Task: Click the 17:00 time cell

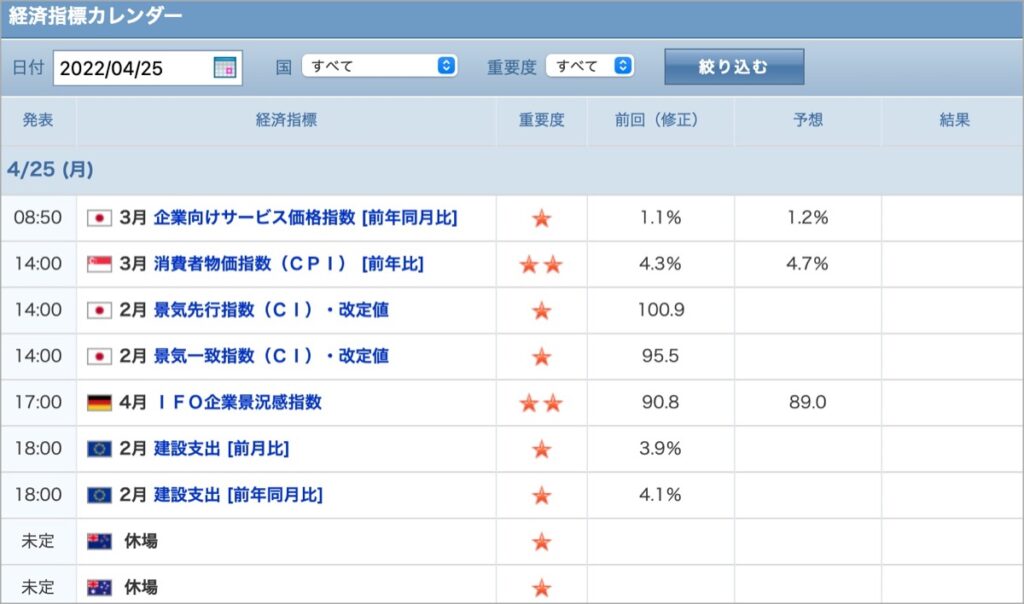Action: [x=38, y=402]
